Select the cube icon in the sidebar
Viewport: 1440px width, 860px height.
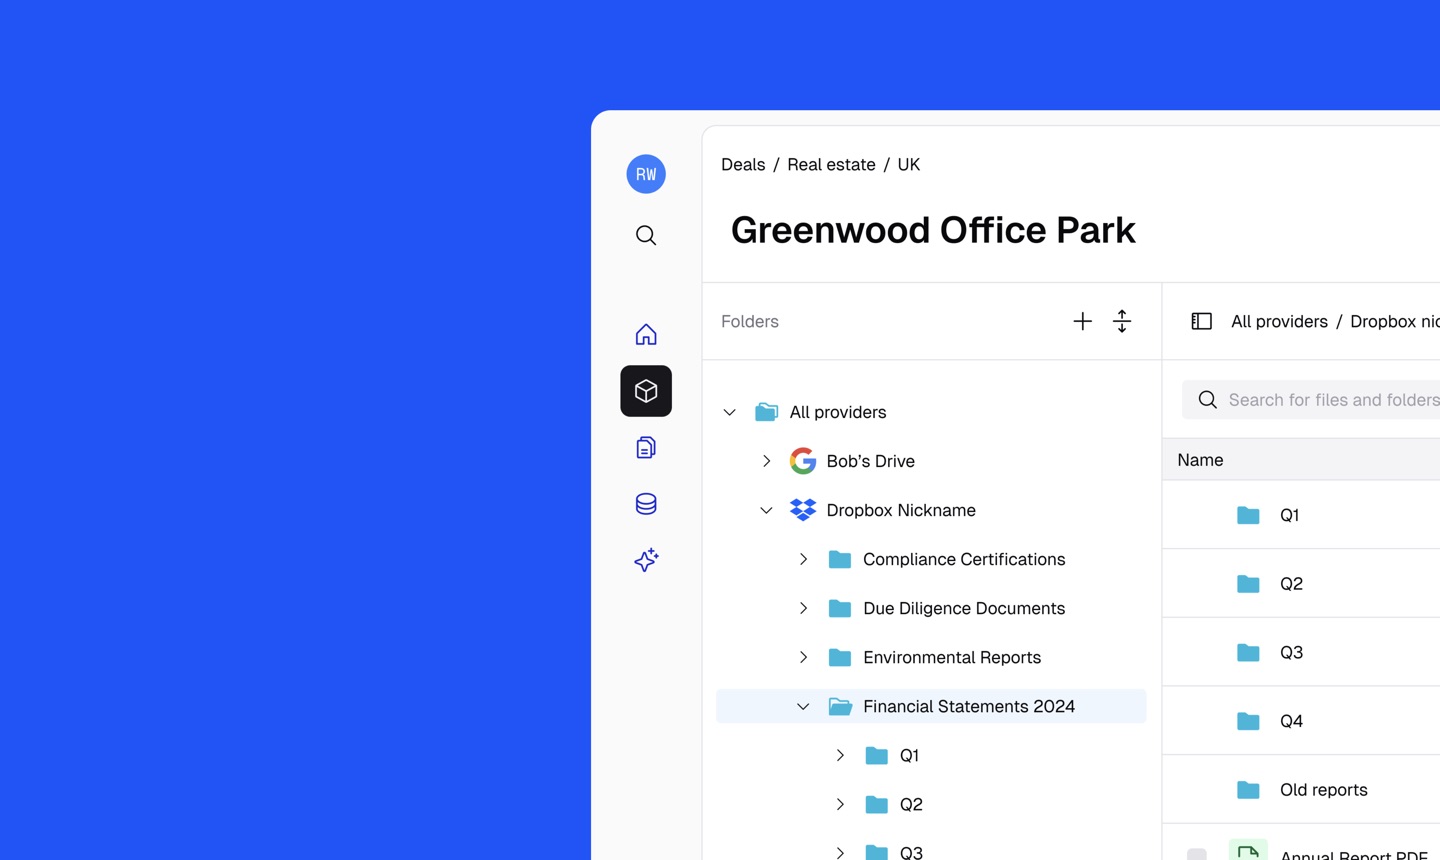click(646, 391)
